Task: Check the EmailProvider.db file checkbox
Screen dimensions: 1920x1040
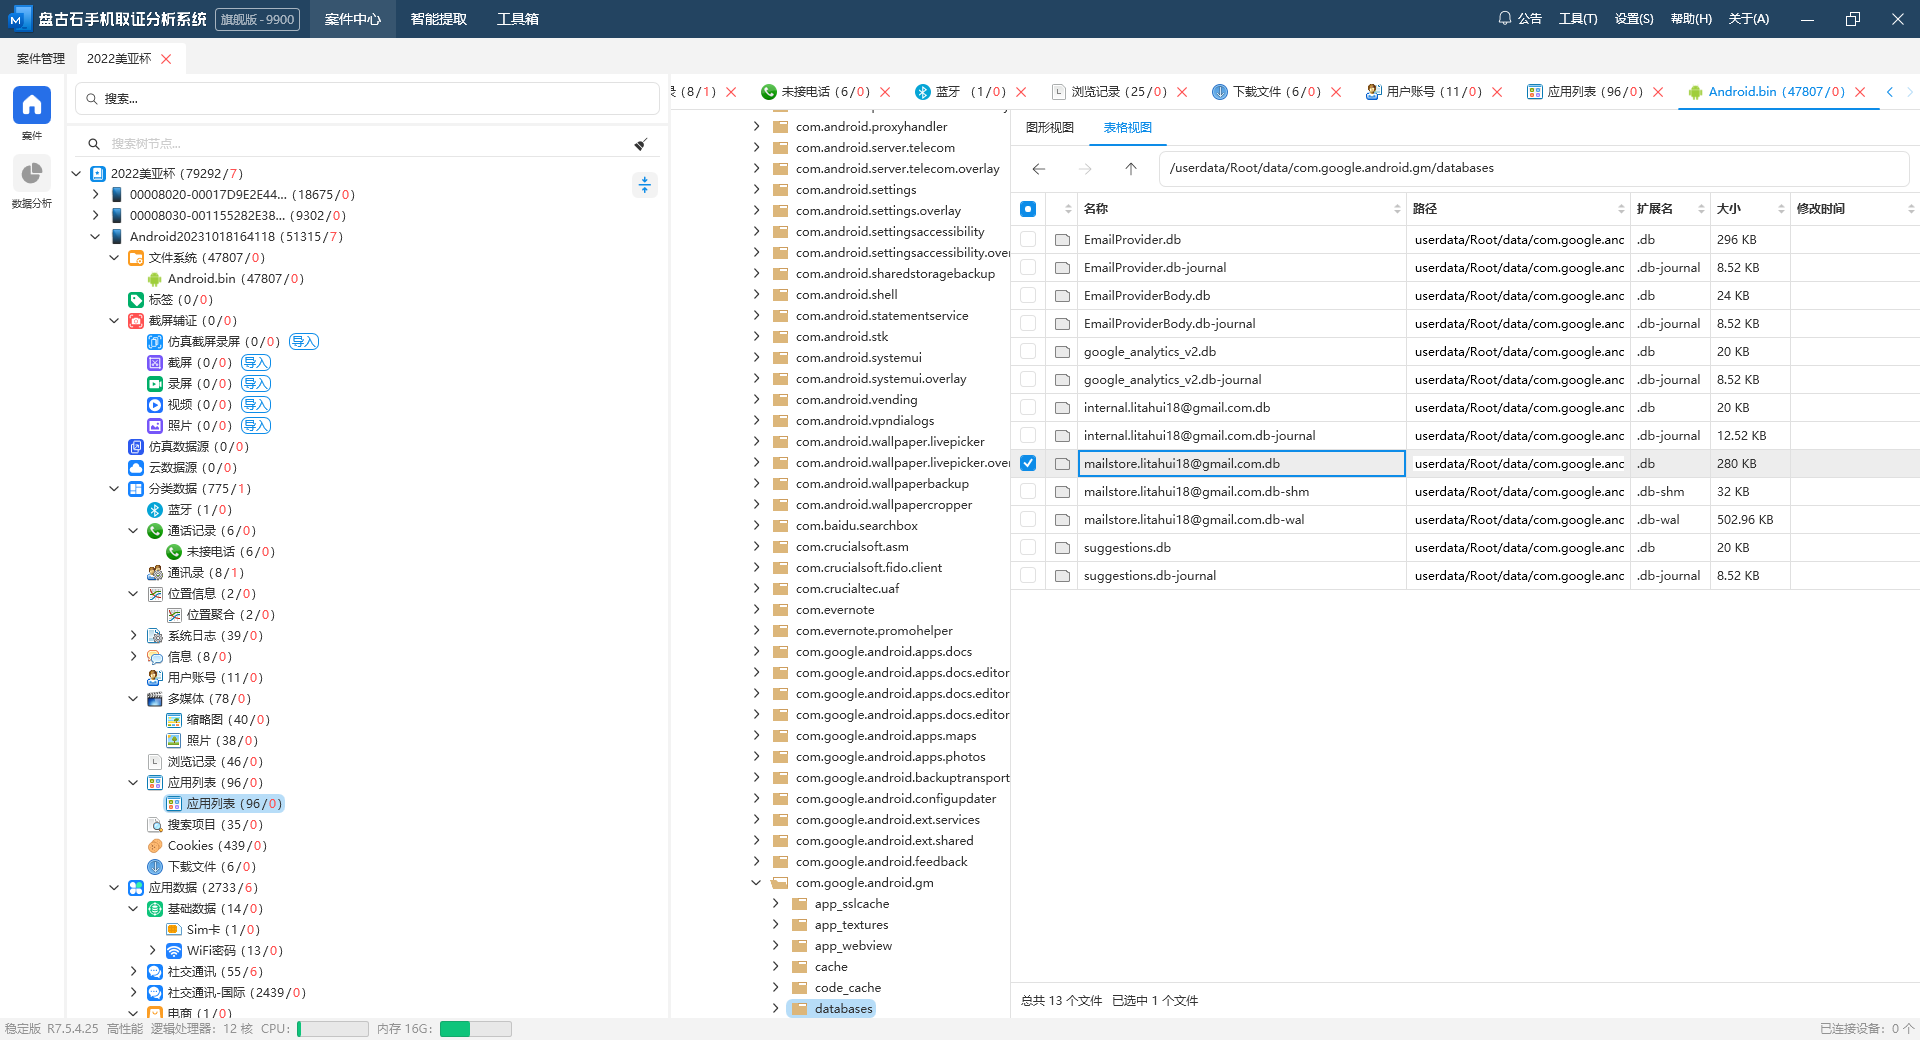Action: (1028, 239)
